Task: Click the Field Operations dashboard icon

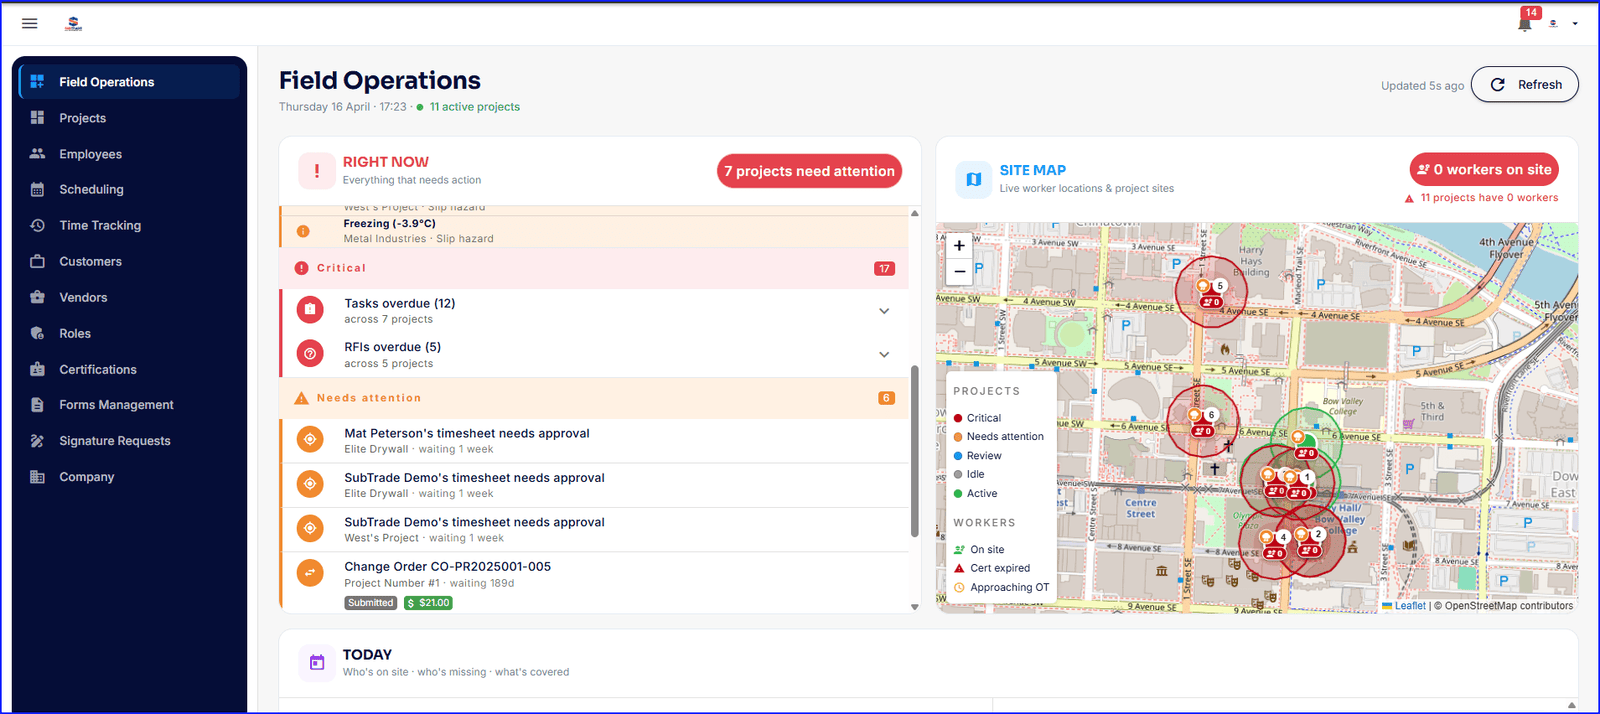Action: (37, 82)
